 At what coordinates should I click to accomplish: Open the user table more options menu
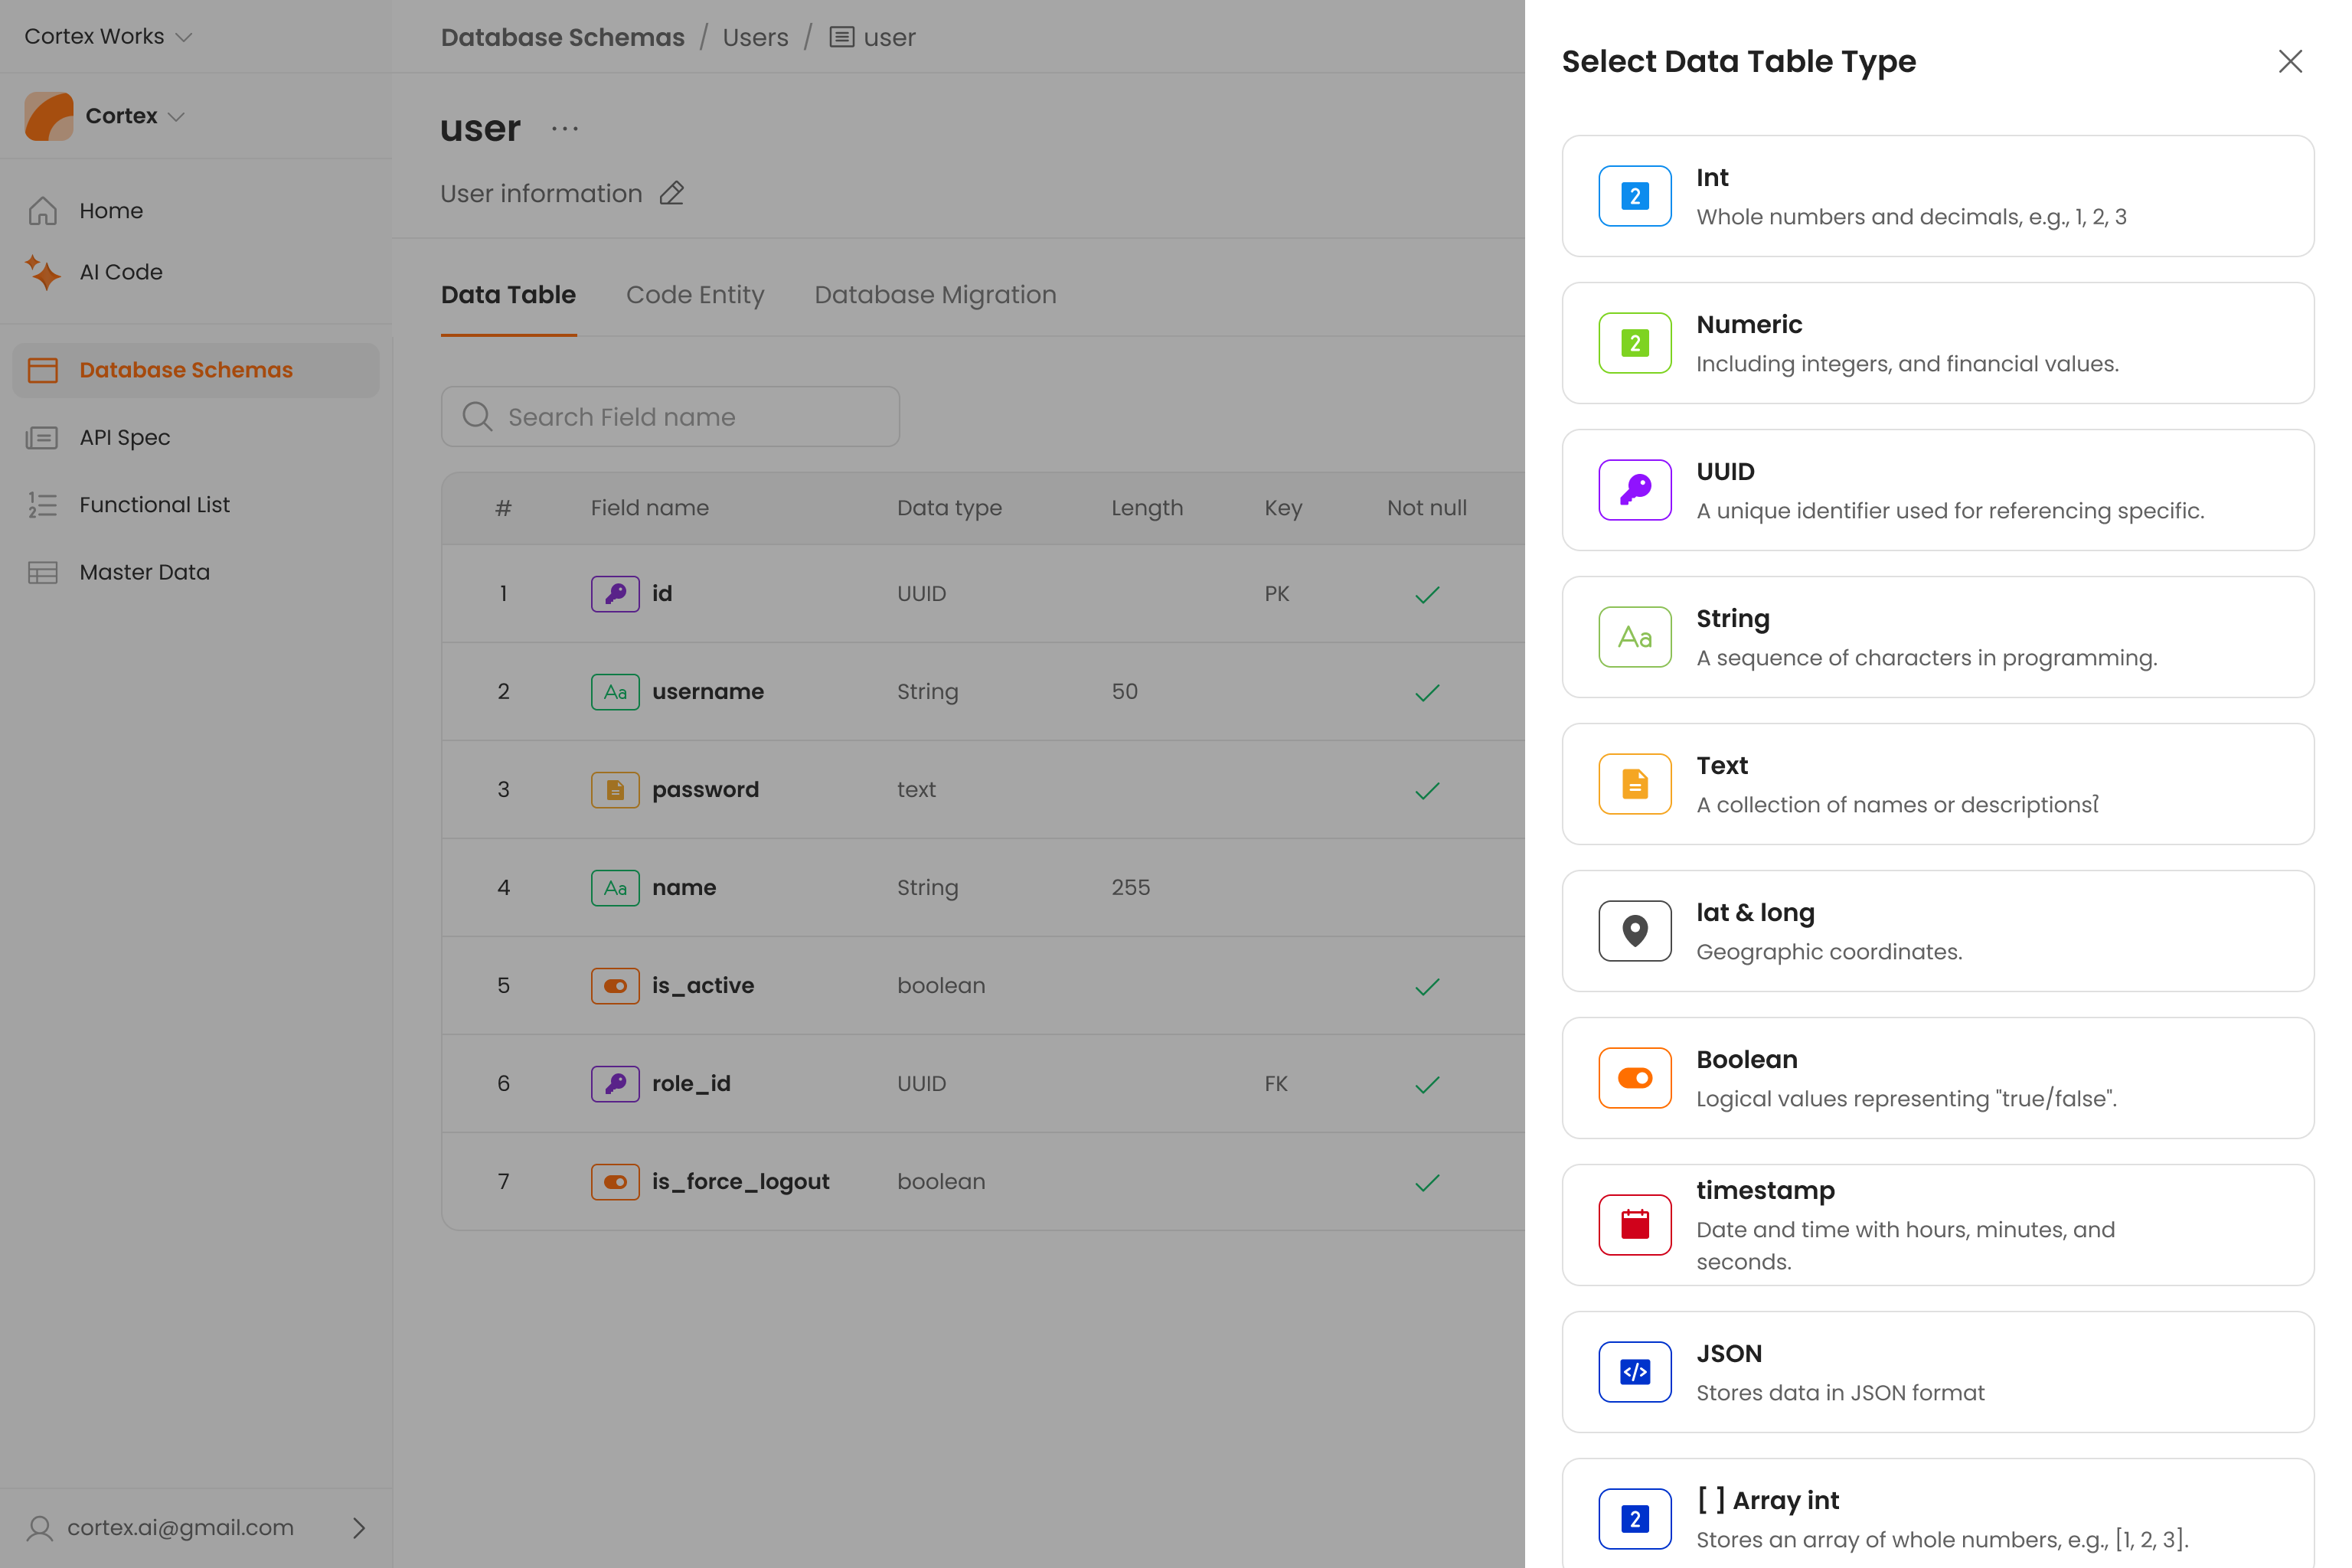point(565,129)
